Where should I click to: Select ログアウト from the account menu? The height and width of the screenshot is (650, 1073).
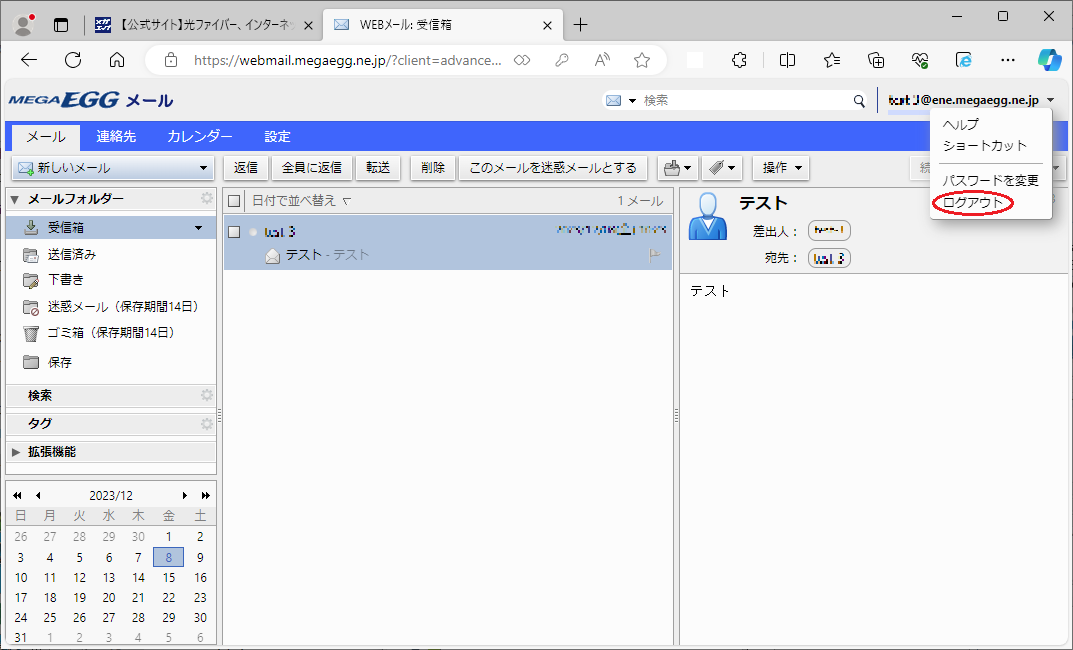pyautogui.click(x=971, y=203)
